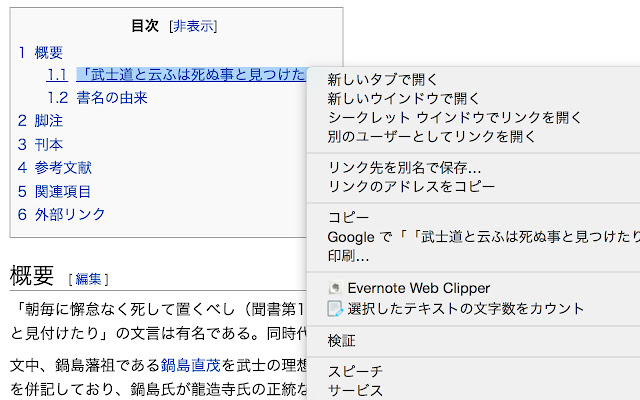Screen dimensions: 640x400
Task: Open link in incognito window (シークレット ウインドウ)
Action: pos(455,117)
